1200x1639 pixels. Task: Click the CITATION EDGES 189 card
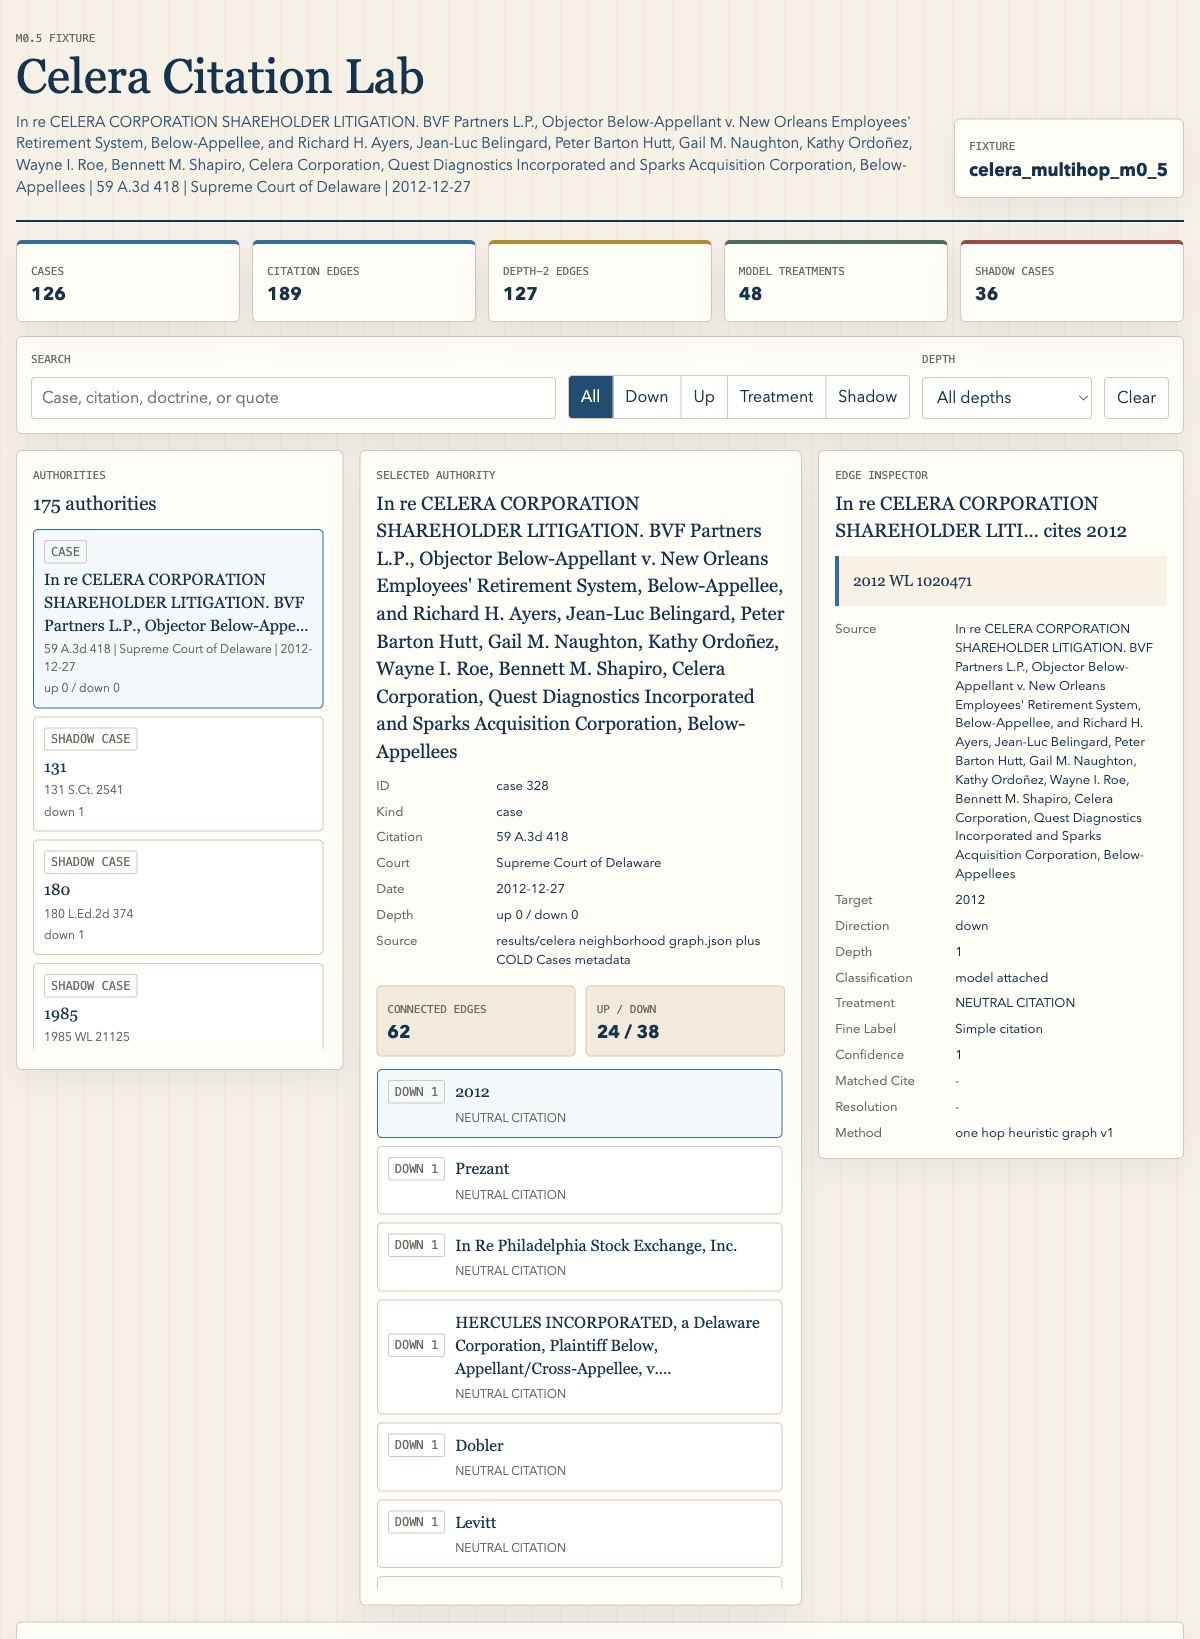click(x=364, y=281)
